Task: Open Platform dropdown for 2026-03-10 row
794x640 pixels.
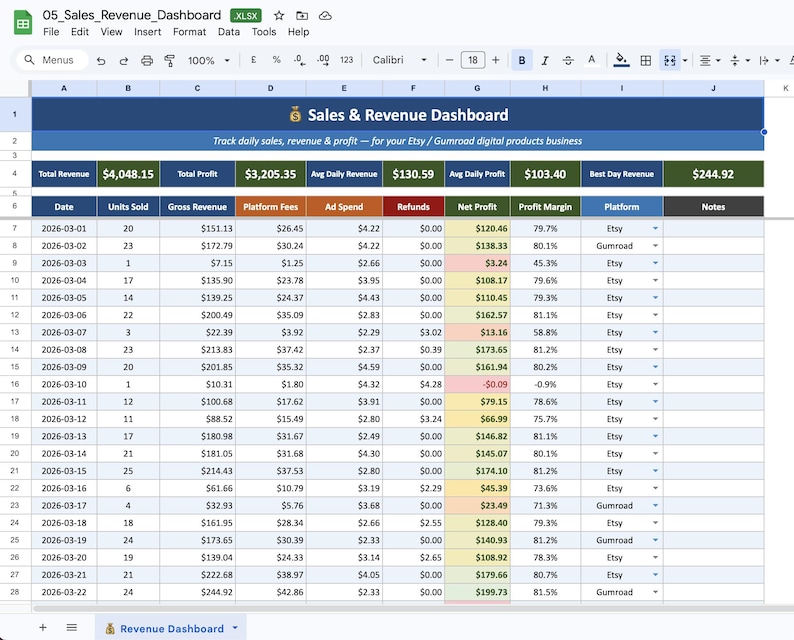Action: (655, 384)
